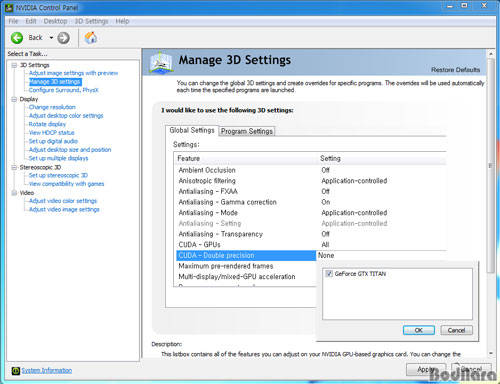Select Multi-display/mixed-GPU acceleration row

[246, 277]
